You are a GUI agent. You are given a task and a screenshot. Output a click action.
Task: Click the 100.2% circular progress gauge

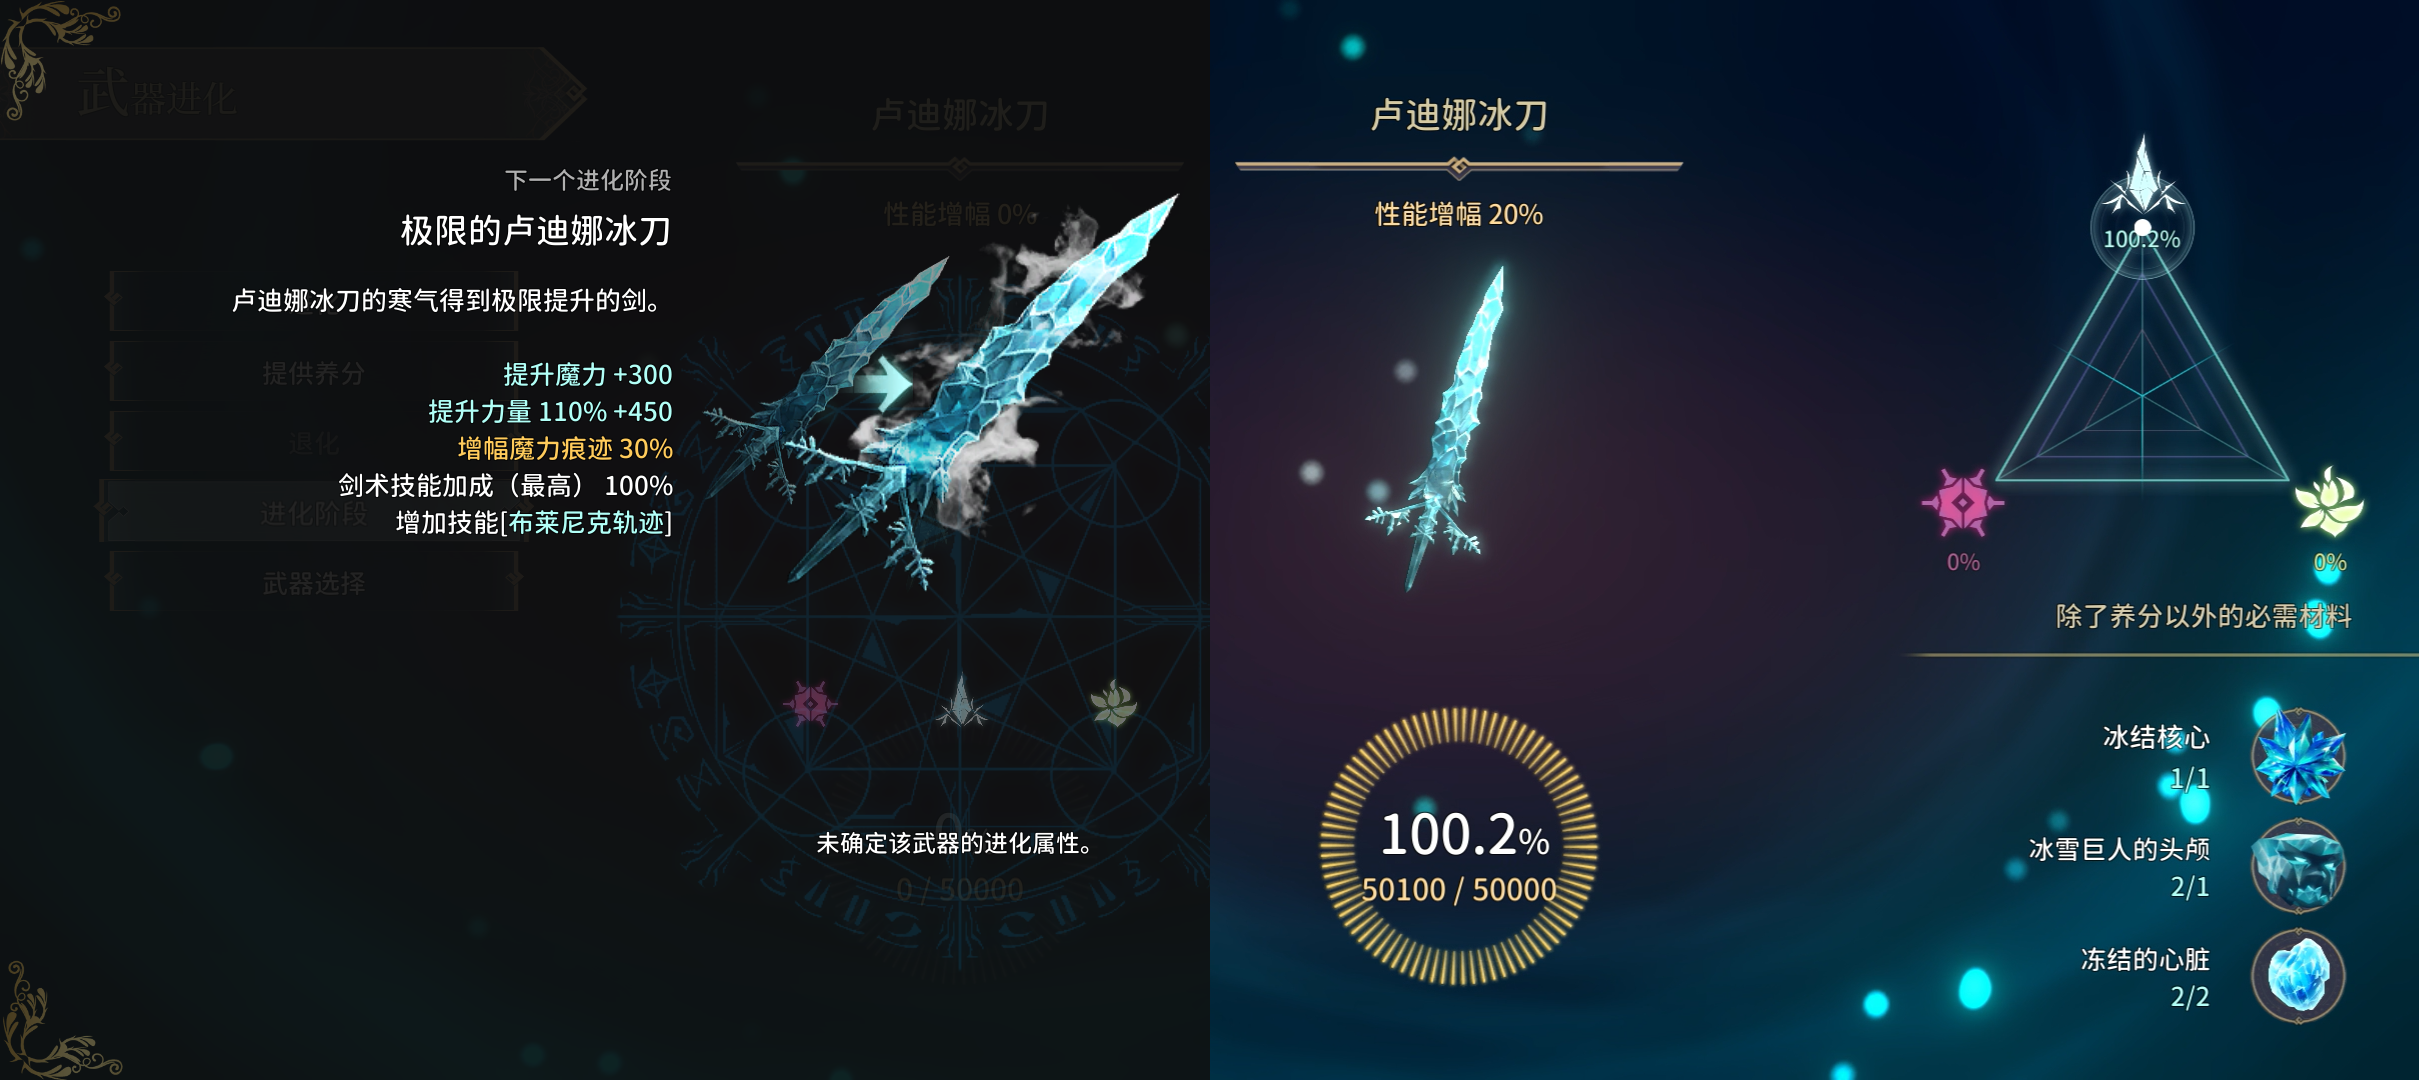click(x=1459, y=846)
